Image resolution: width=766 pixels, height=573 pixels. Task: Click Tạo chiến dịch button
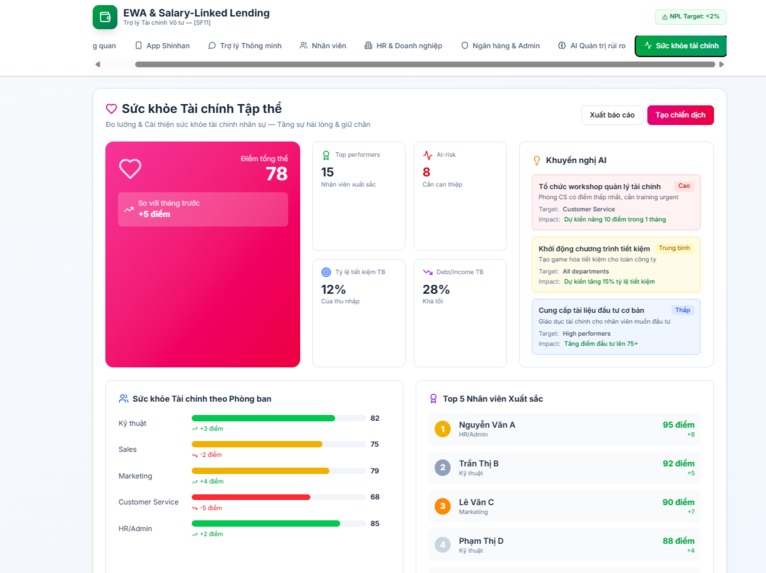[x=680, y=115]
